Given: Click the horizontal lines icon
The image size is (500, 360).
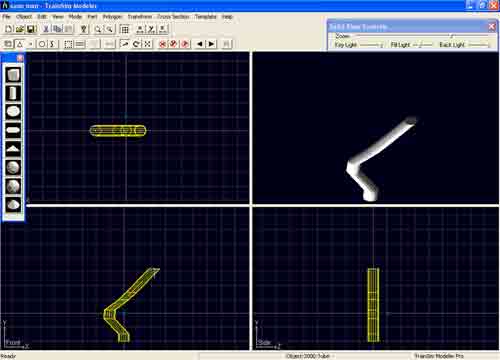Looking at the screenshot, I should click(x=80, y=44).
